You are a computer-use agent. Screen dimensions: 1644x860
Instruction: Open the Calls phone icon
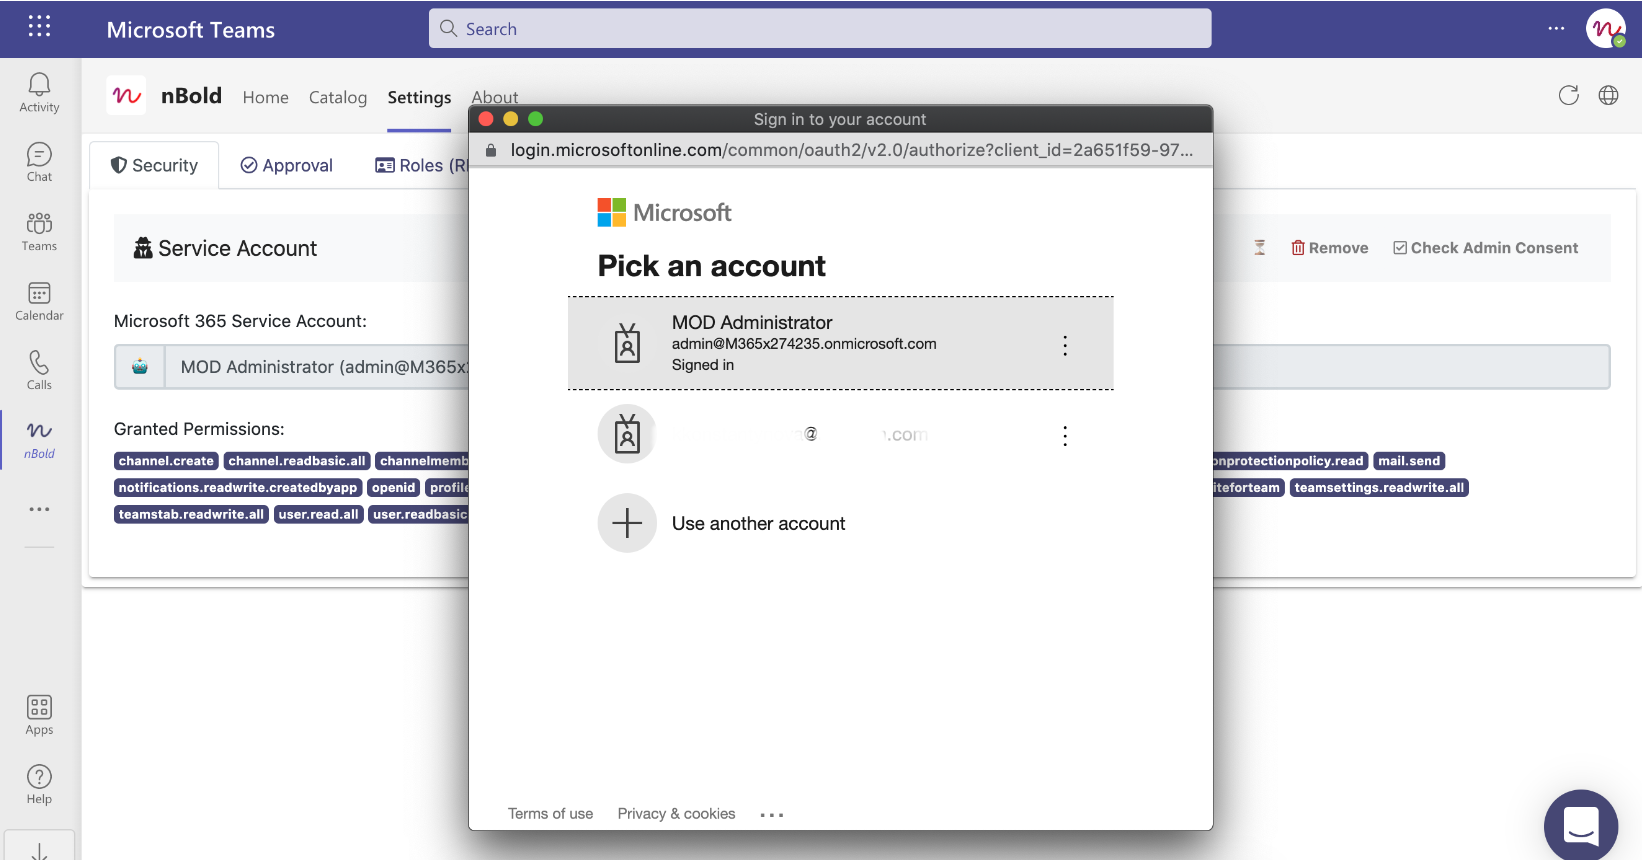39,369
